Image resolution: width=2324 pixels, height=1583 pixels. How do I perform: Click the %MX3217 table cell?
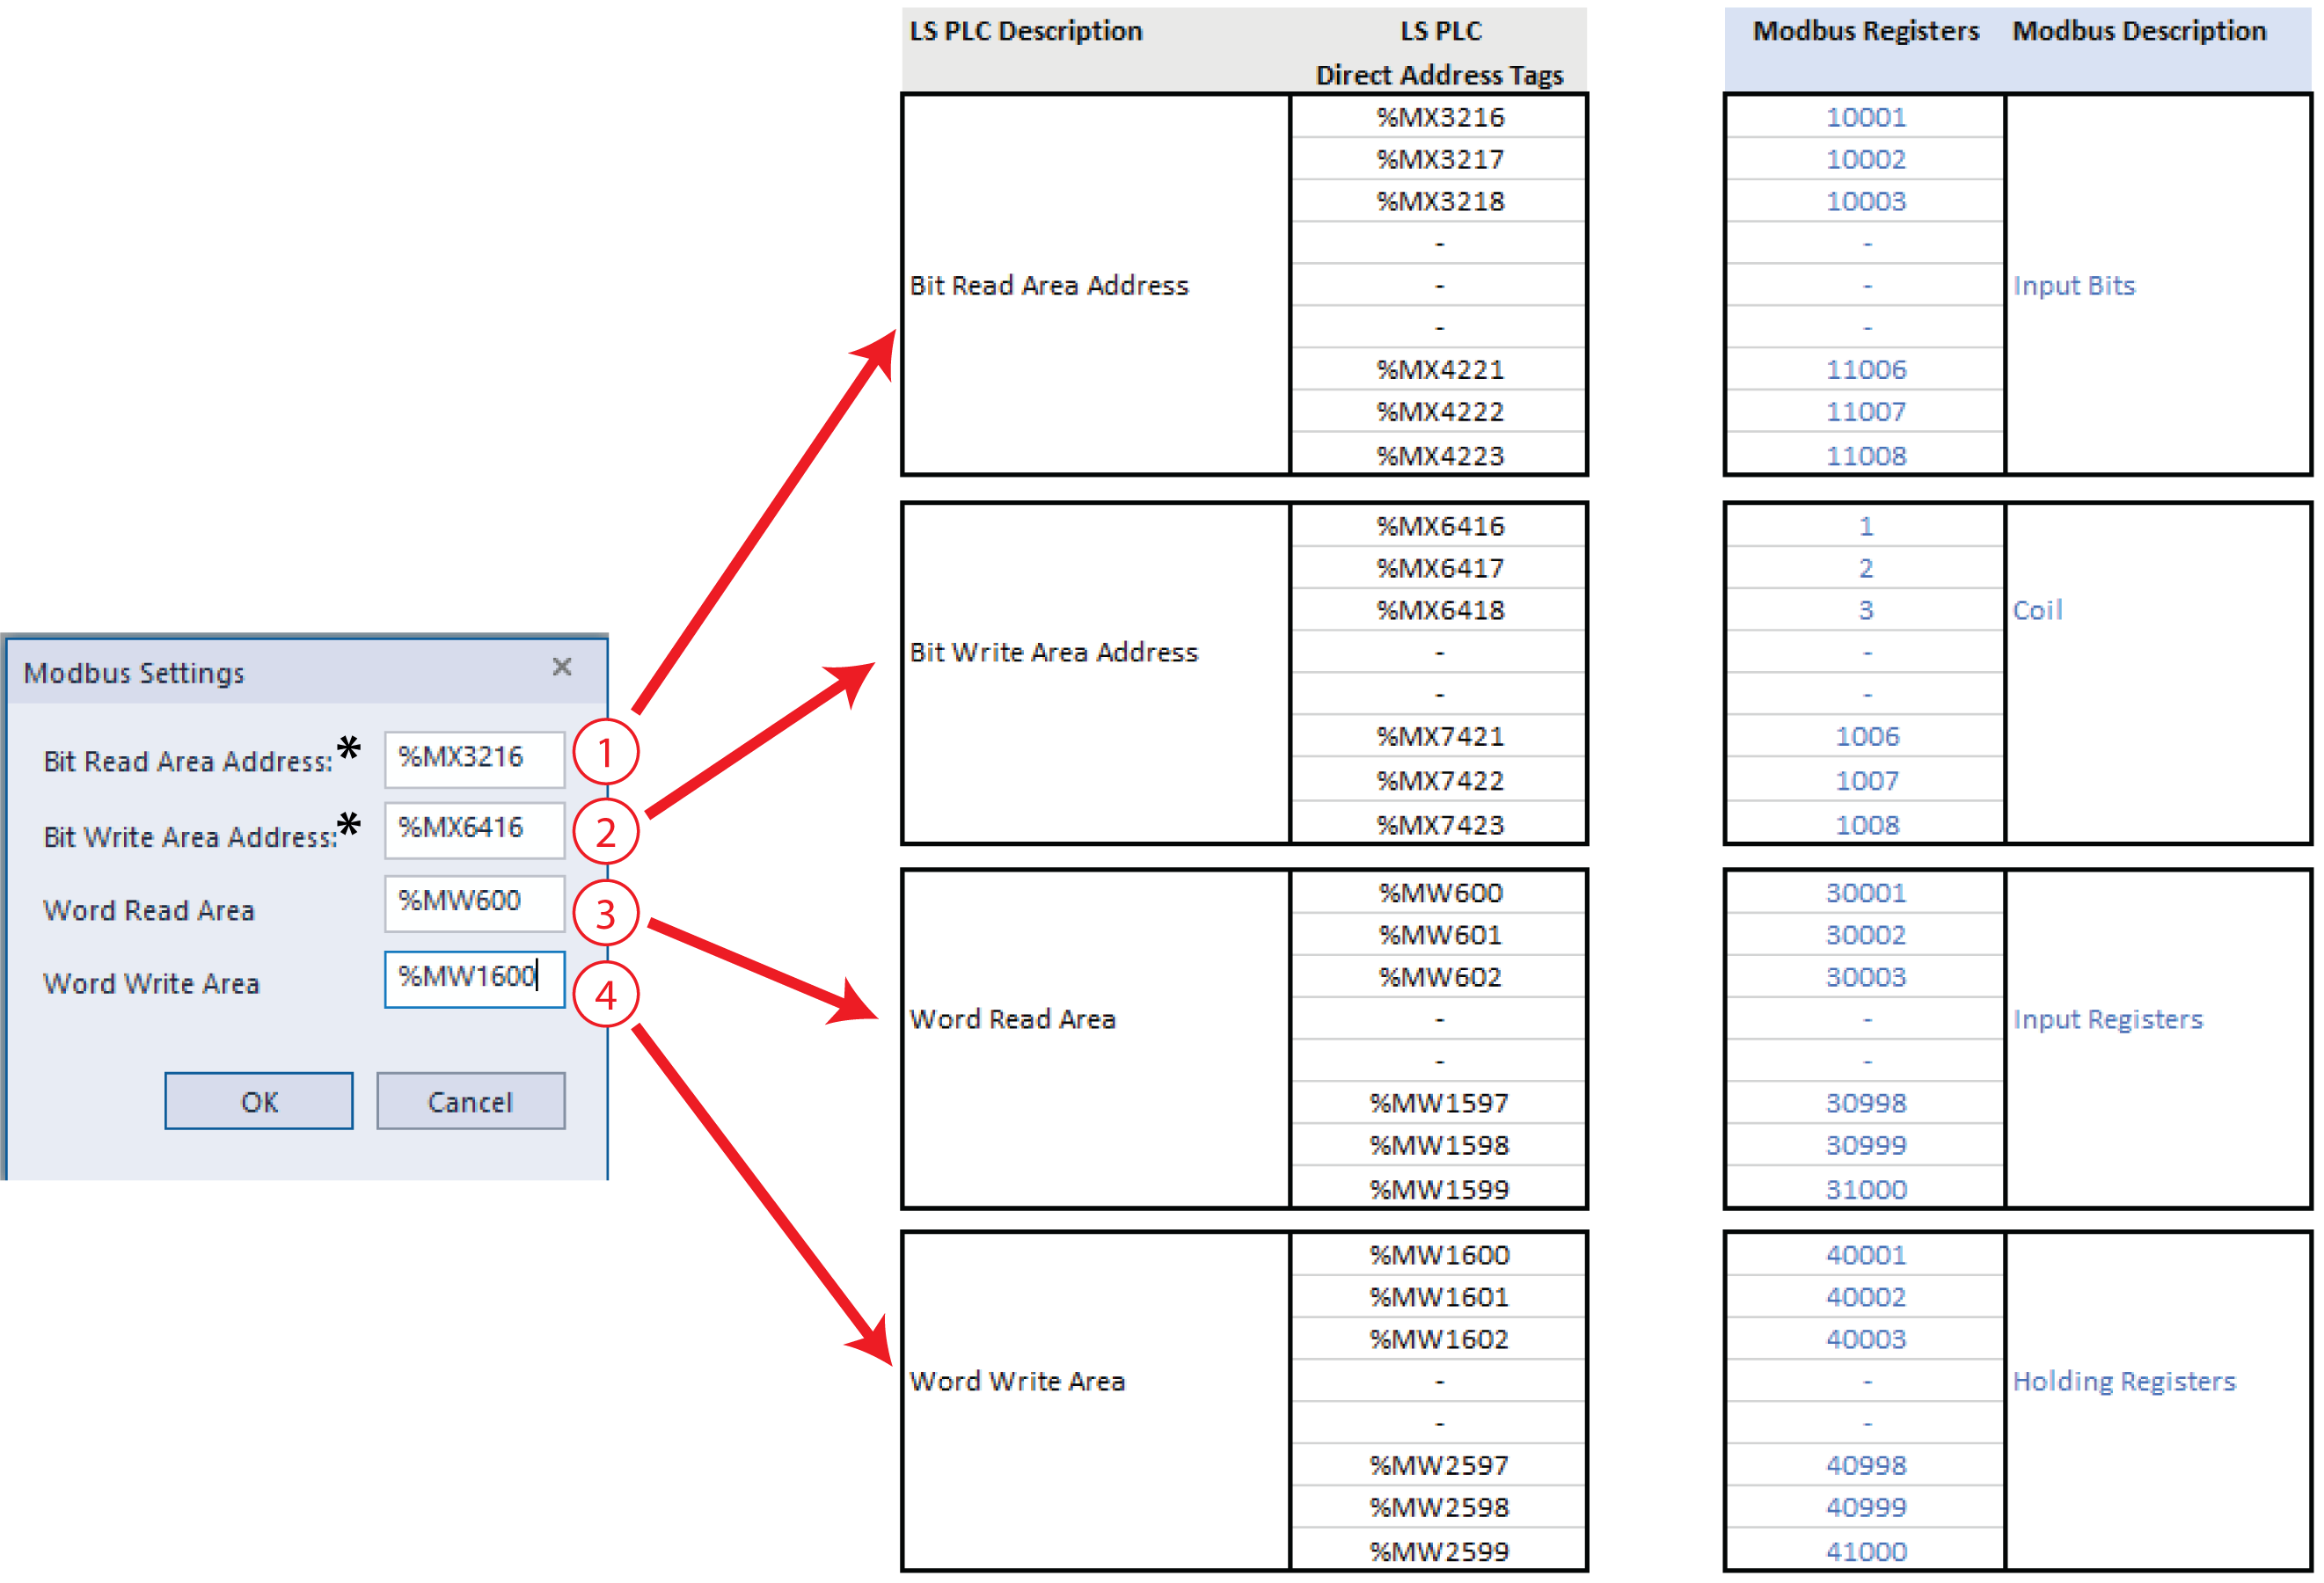pos(1439,159)
